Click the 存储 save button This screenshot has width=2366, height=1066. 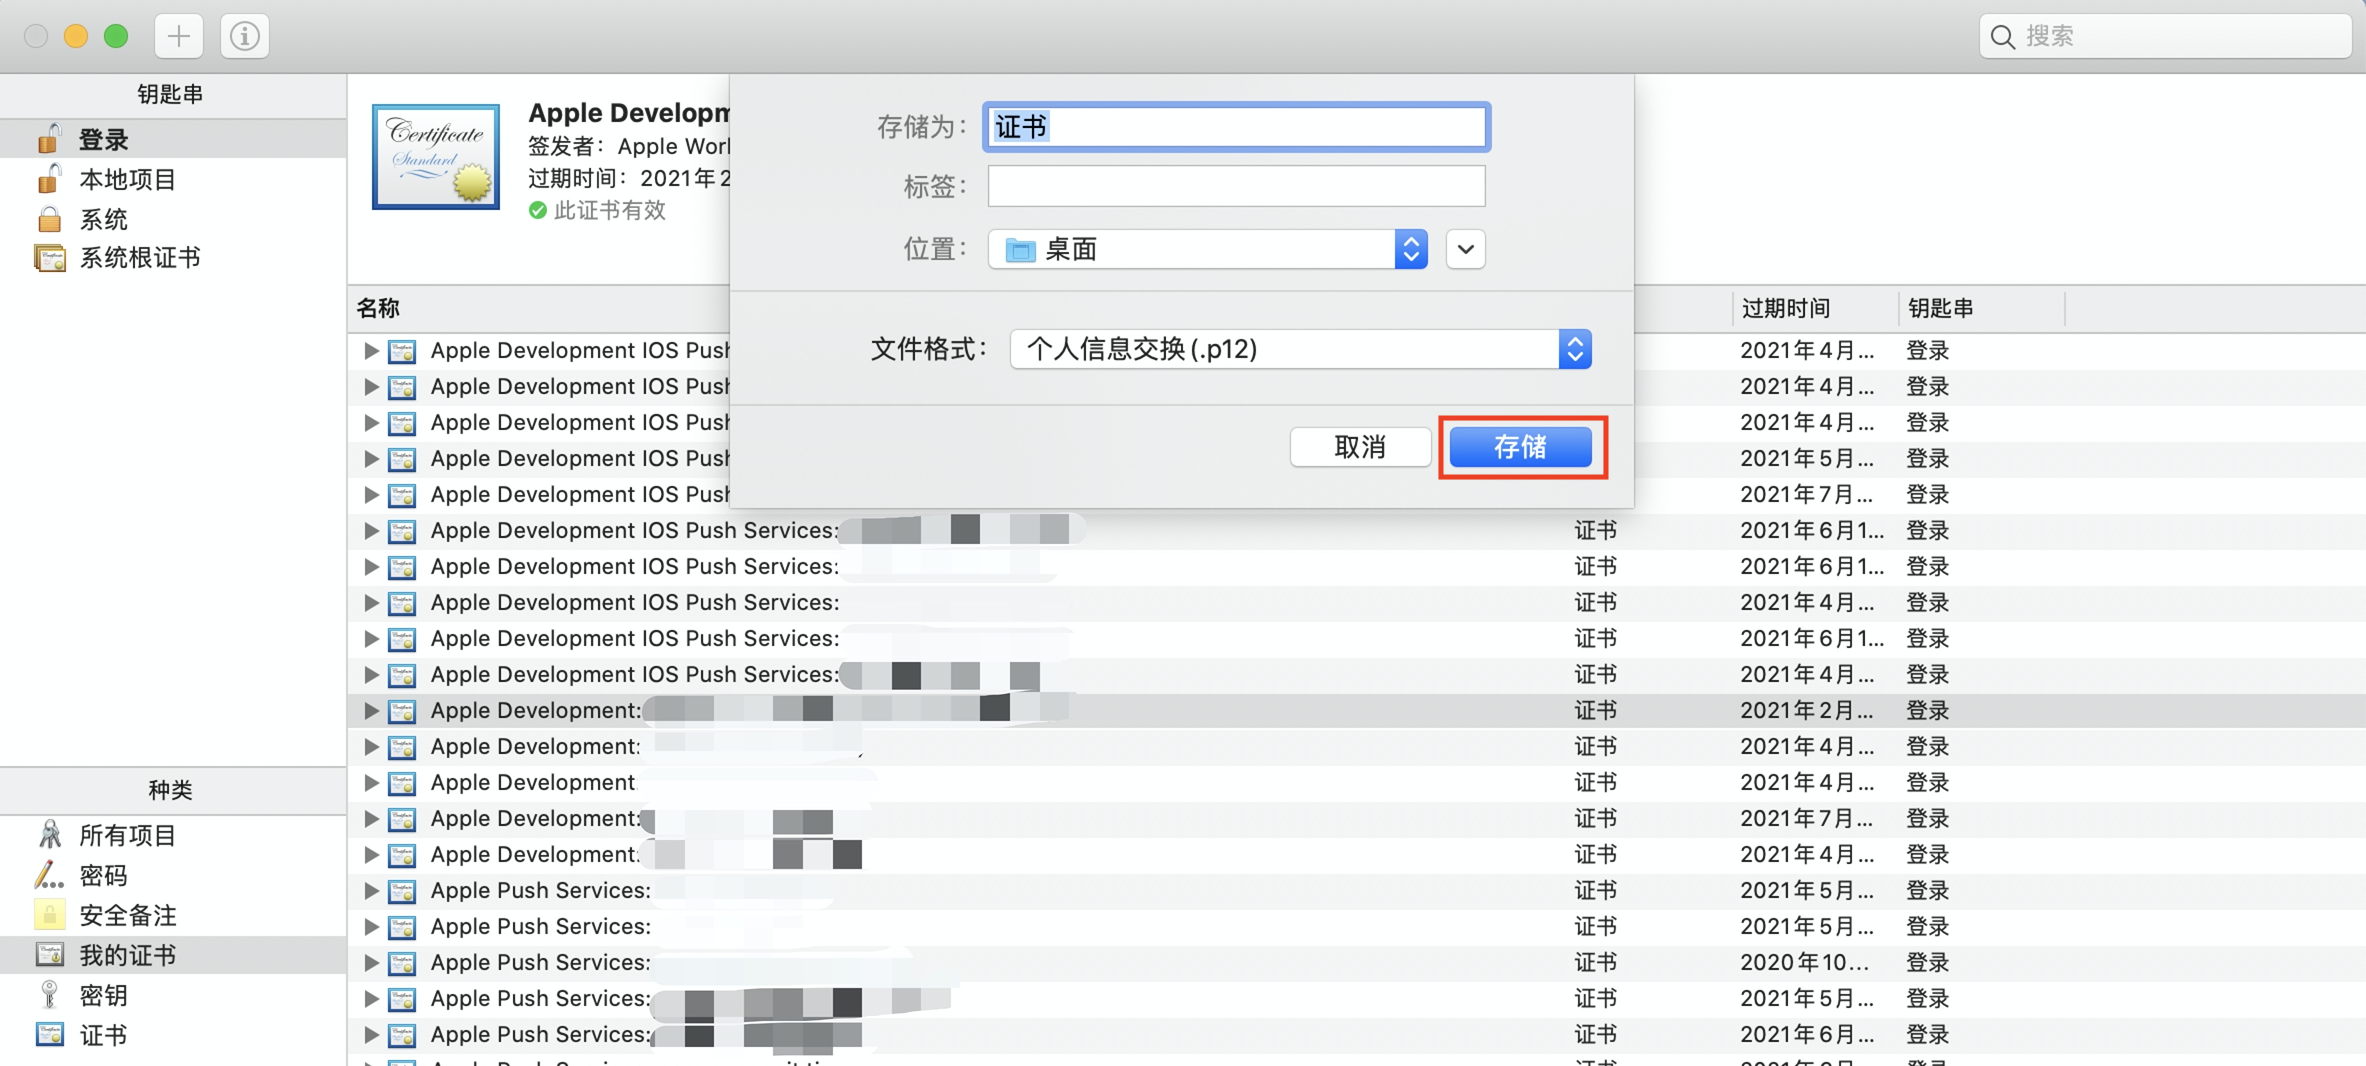[1521, 446]
